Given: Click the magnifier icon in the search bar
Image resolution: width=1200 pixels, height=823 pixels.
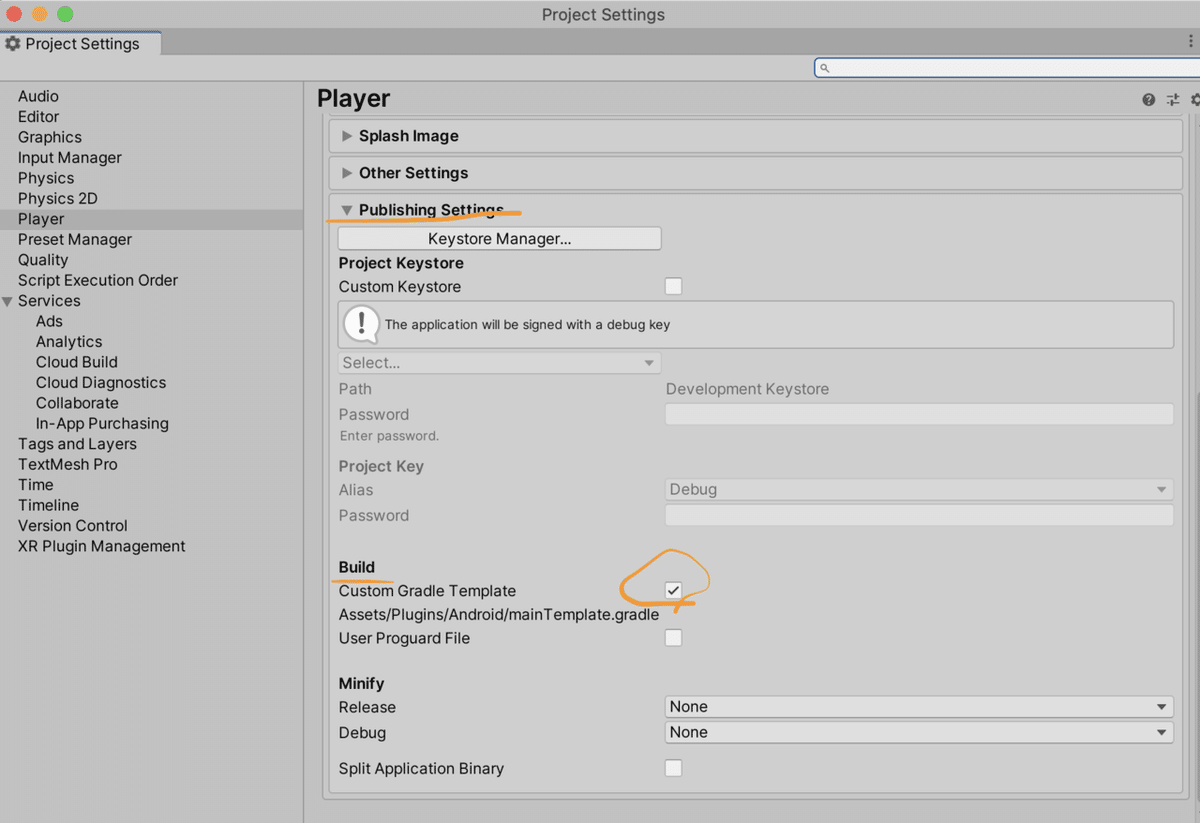Looking at the screenshot, I should coord(823,67).
